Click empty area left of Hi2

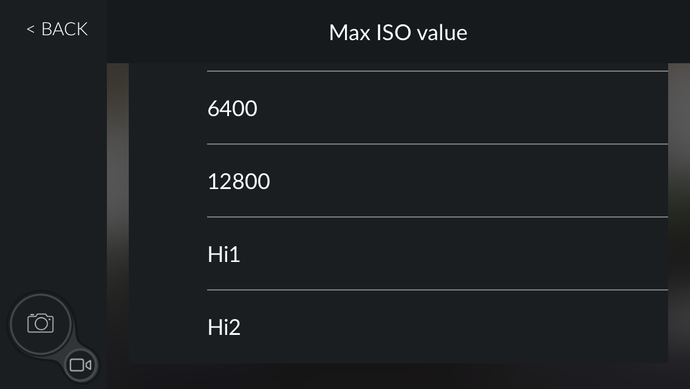click(168, 327)
